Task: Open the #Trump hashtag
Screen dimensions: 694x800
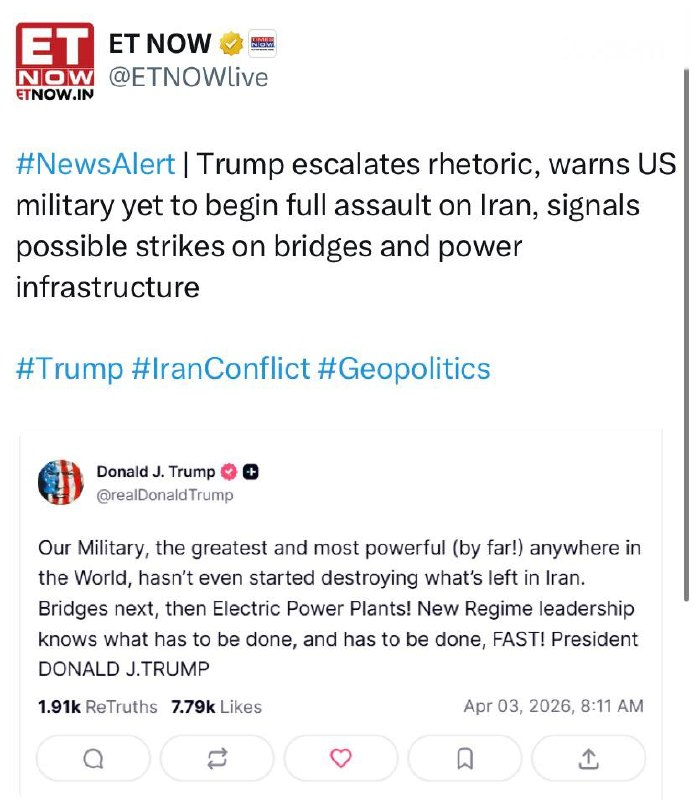Action: point(69,369)
